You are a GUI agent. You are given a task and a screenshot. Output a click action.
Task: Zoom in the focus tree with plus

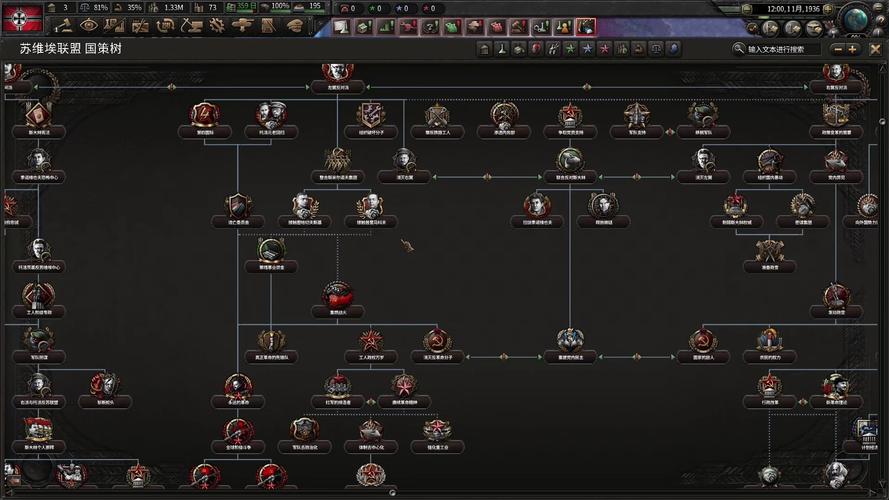[852, 49]
